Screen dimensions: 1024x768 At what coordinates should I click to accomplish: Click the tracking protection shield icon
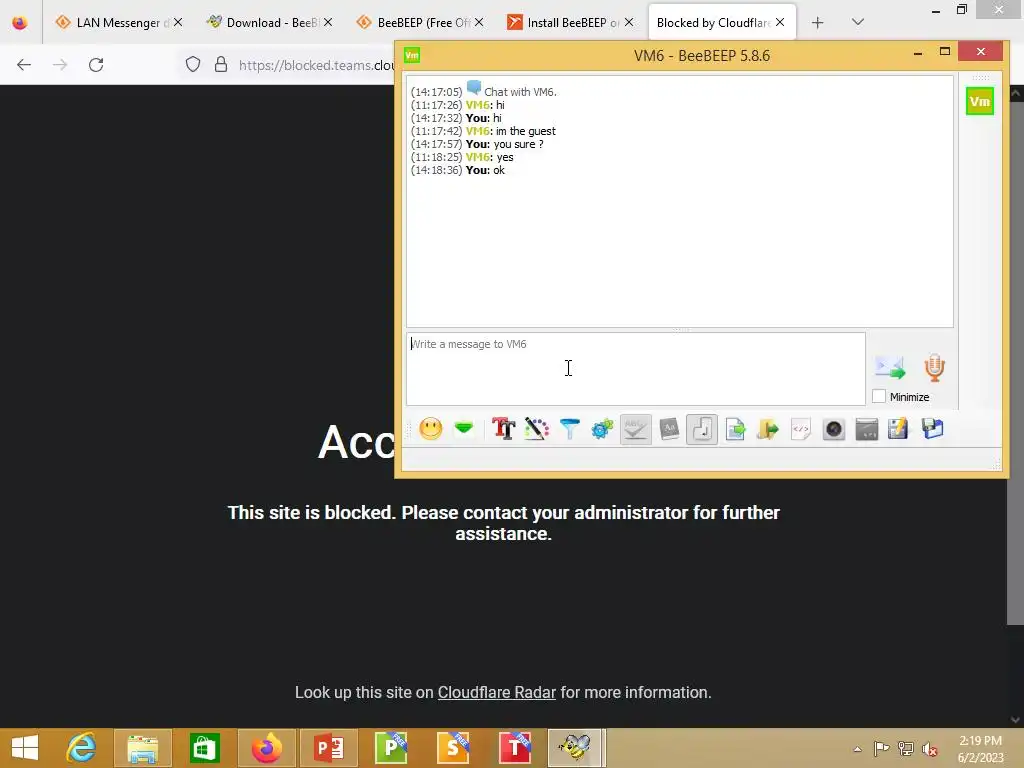193,65
